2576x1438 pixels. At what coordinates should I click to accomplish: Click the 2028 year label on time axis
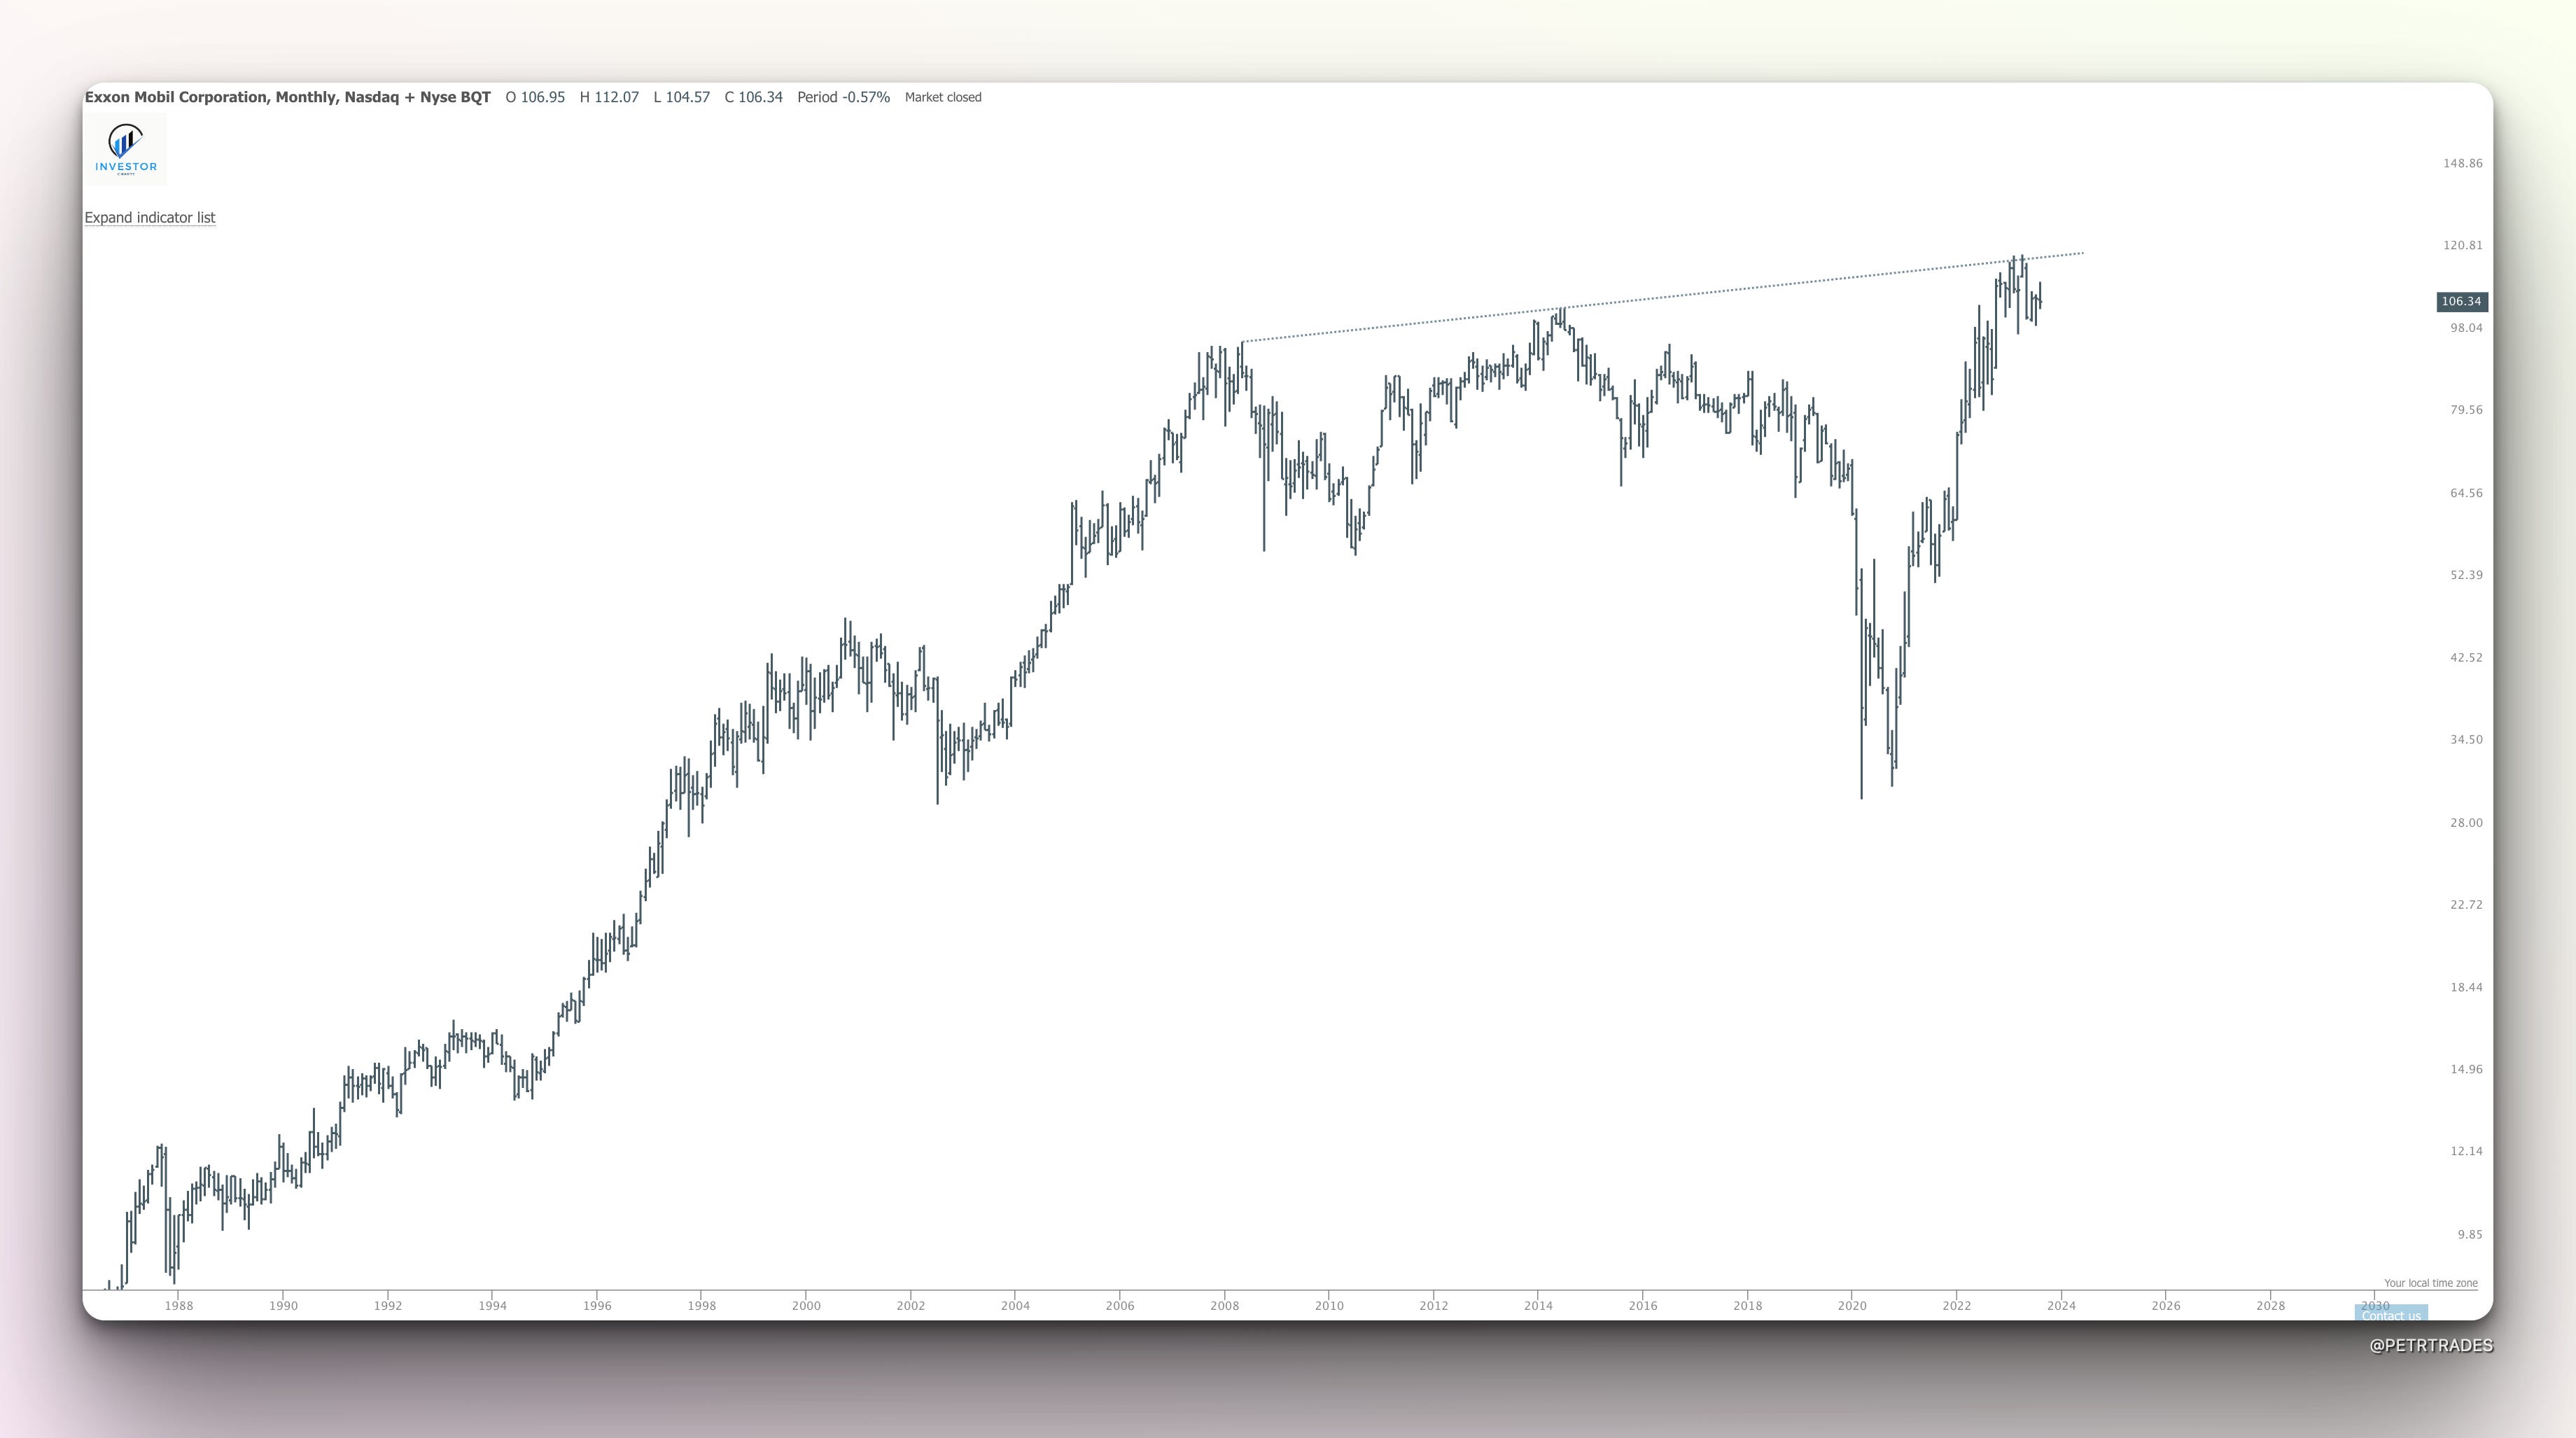click(x=2271, y=1305)
